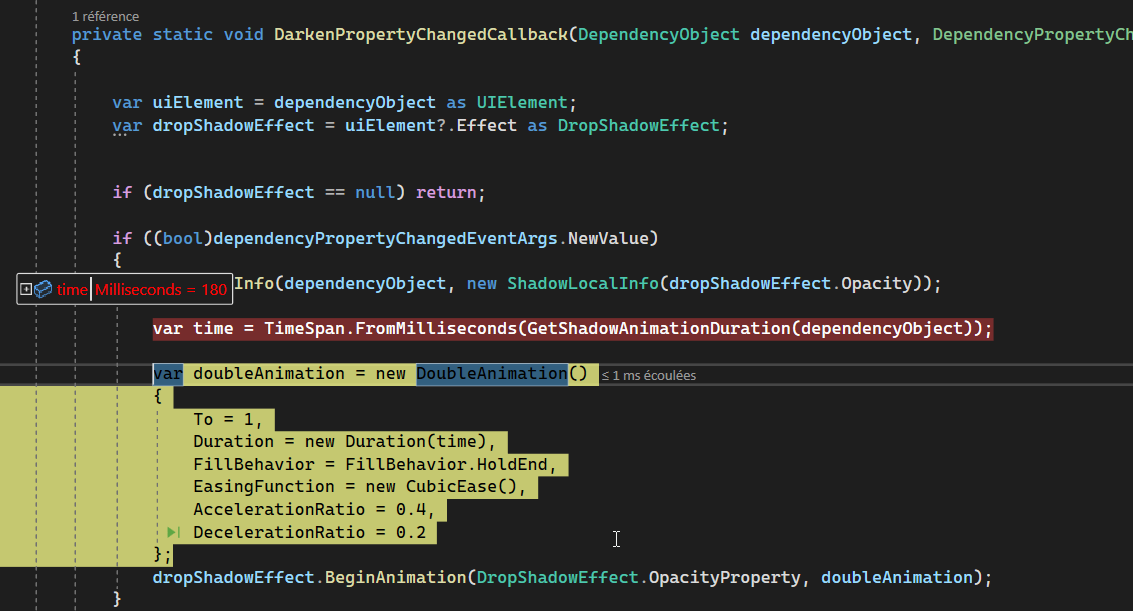Click 'uiElement' variable declaration
1133x611 pixels.
pyautogui.click(x=197, y=103)
